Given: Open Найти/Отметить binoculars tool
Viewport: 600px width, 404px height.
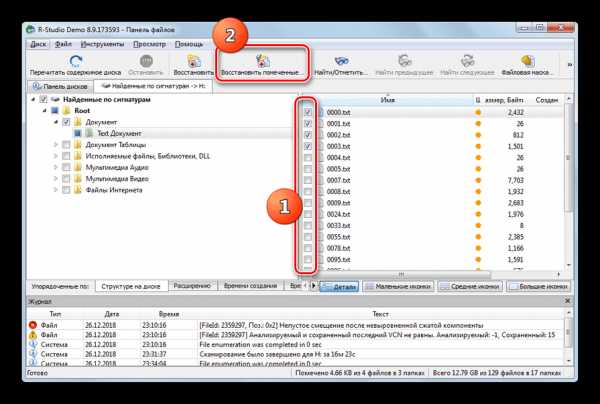Looking at the screenshot, I should tap(341, 60).
